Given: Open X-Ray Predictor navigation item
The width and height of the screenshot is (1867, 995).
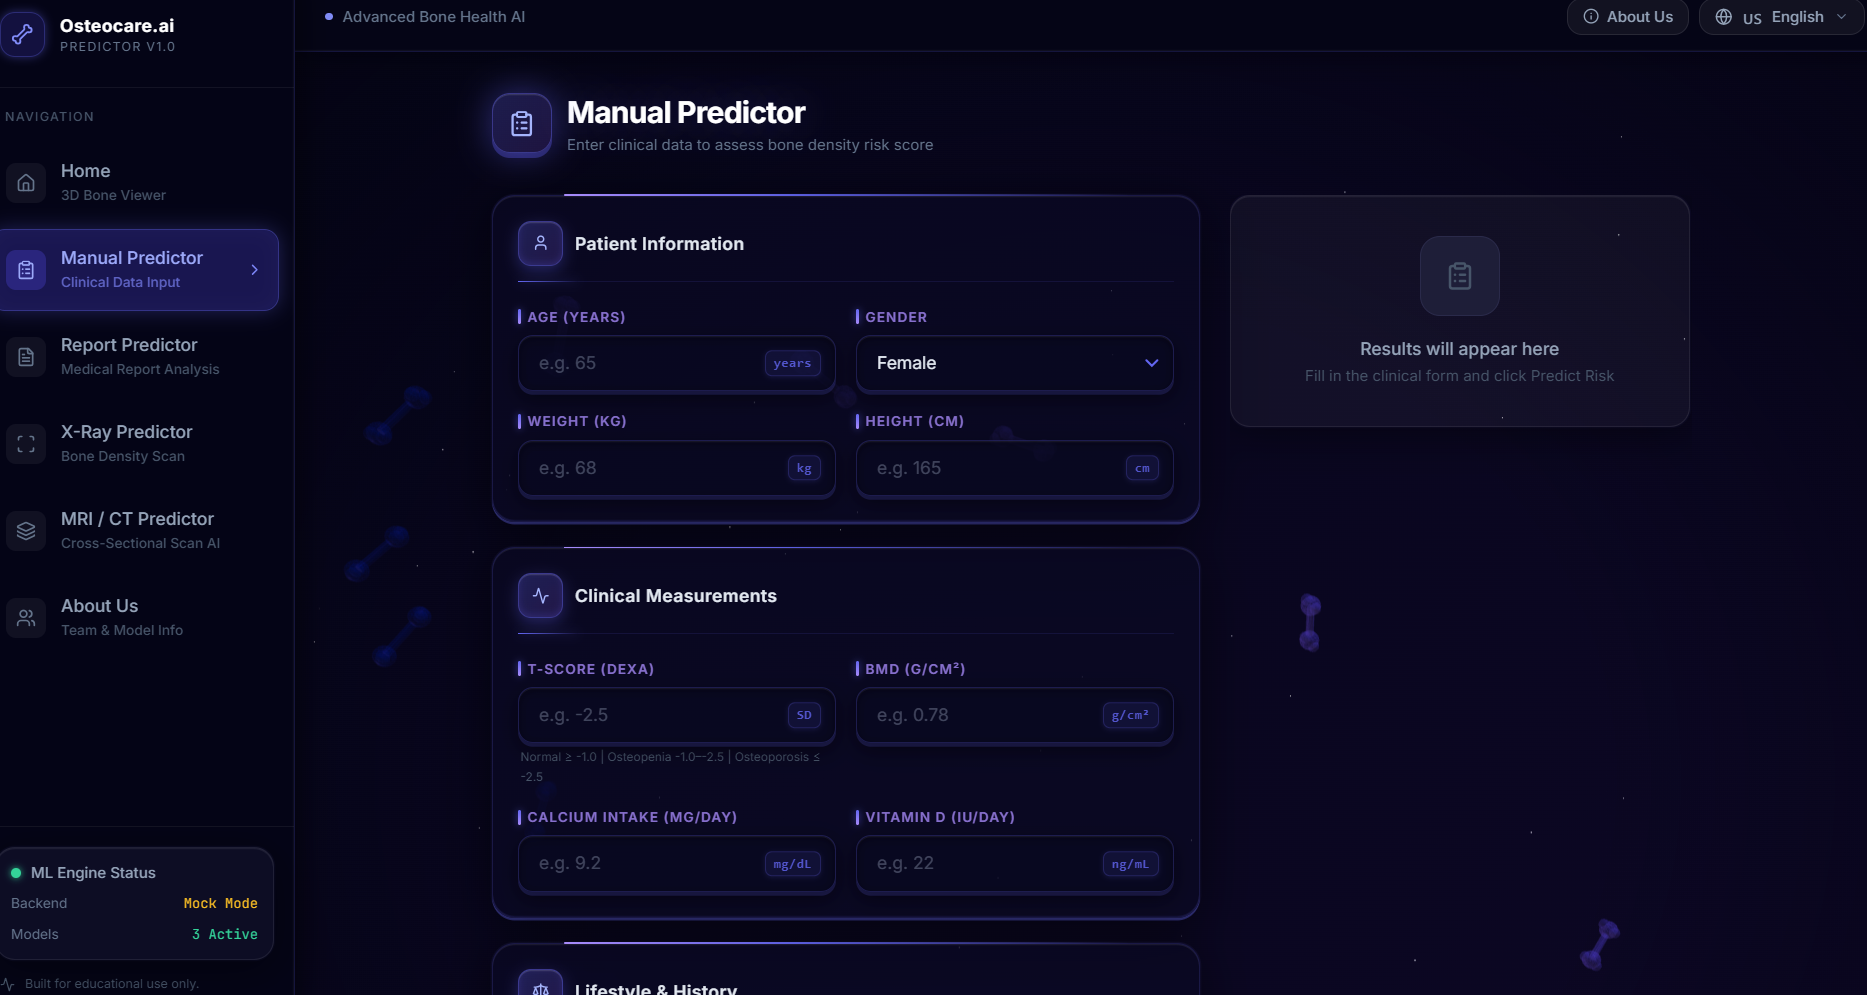Looking at the screenshot, I should pyautogui.click(x=140, y=444).
